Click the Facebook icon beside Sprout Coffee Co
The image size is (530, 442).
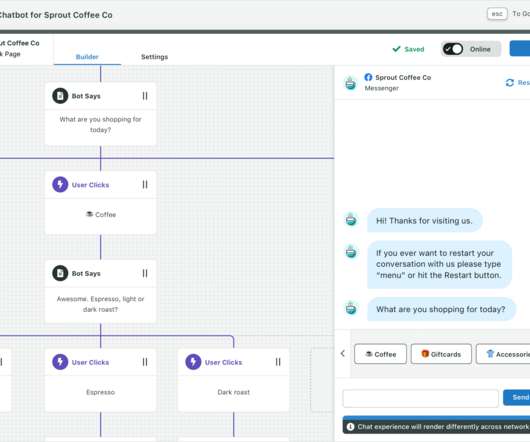tap(368, 77)
